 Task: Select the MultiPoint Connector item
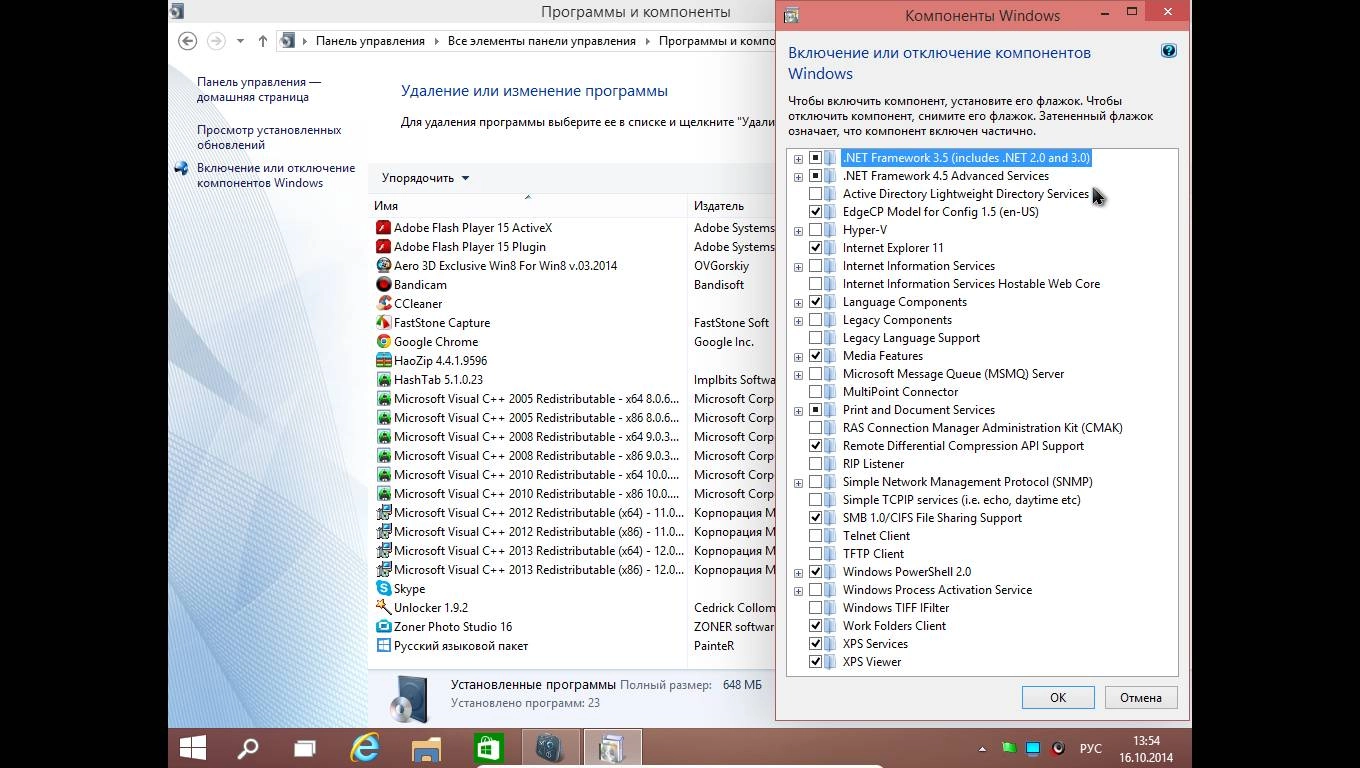point(900,392)
